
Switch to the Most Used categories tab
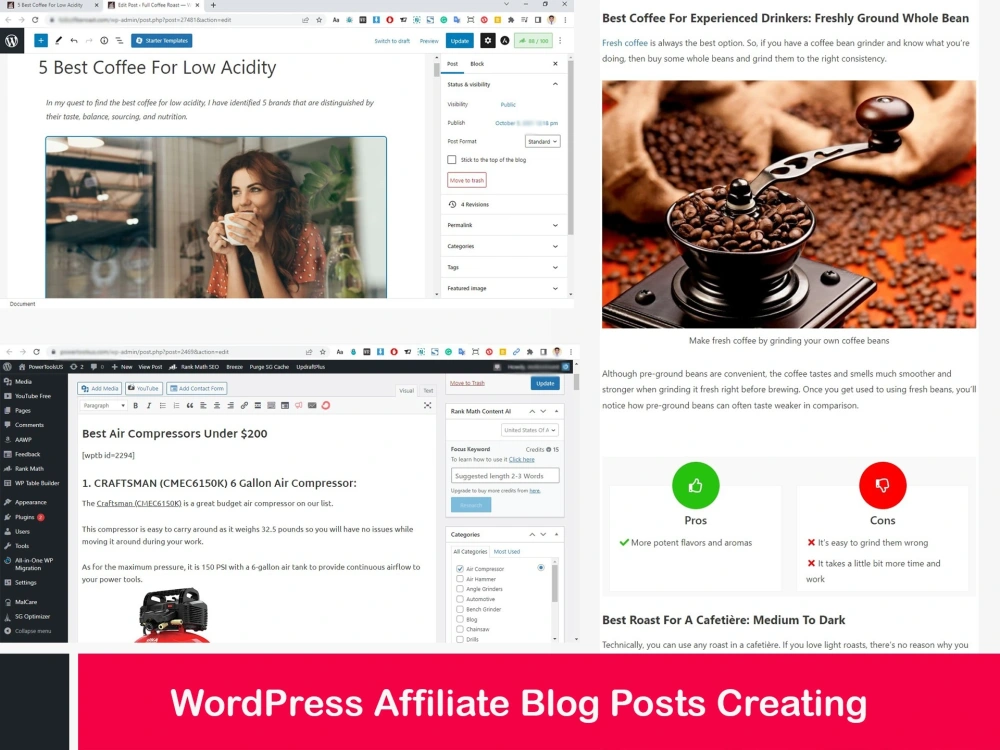[507, 552]
